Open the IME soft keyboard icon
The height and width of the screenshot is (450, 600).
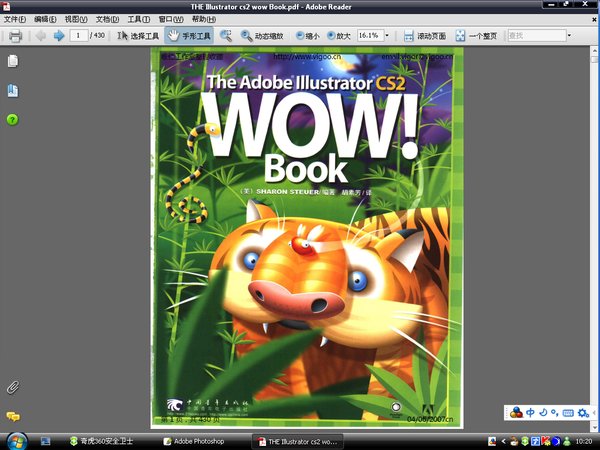[x=568, y=412]
